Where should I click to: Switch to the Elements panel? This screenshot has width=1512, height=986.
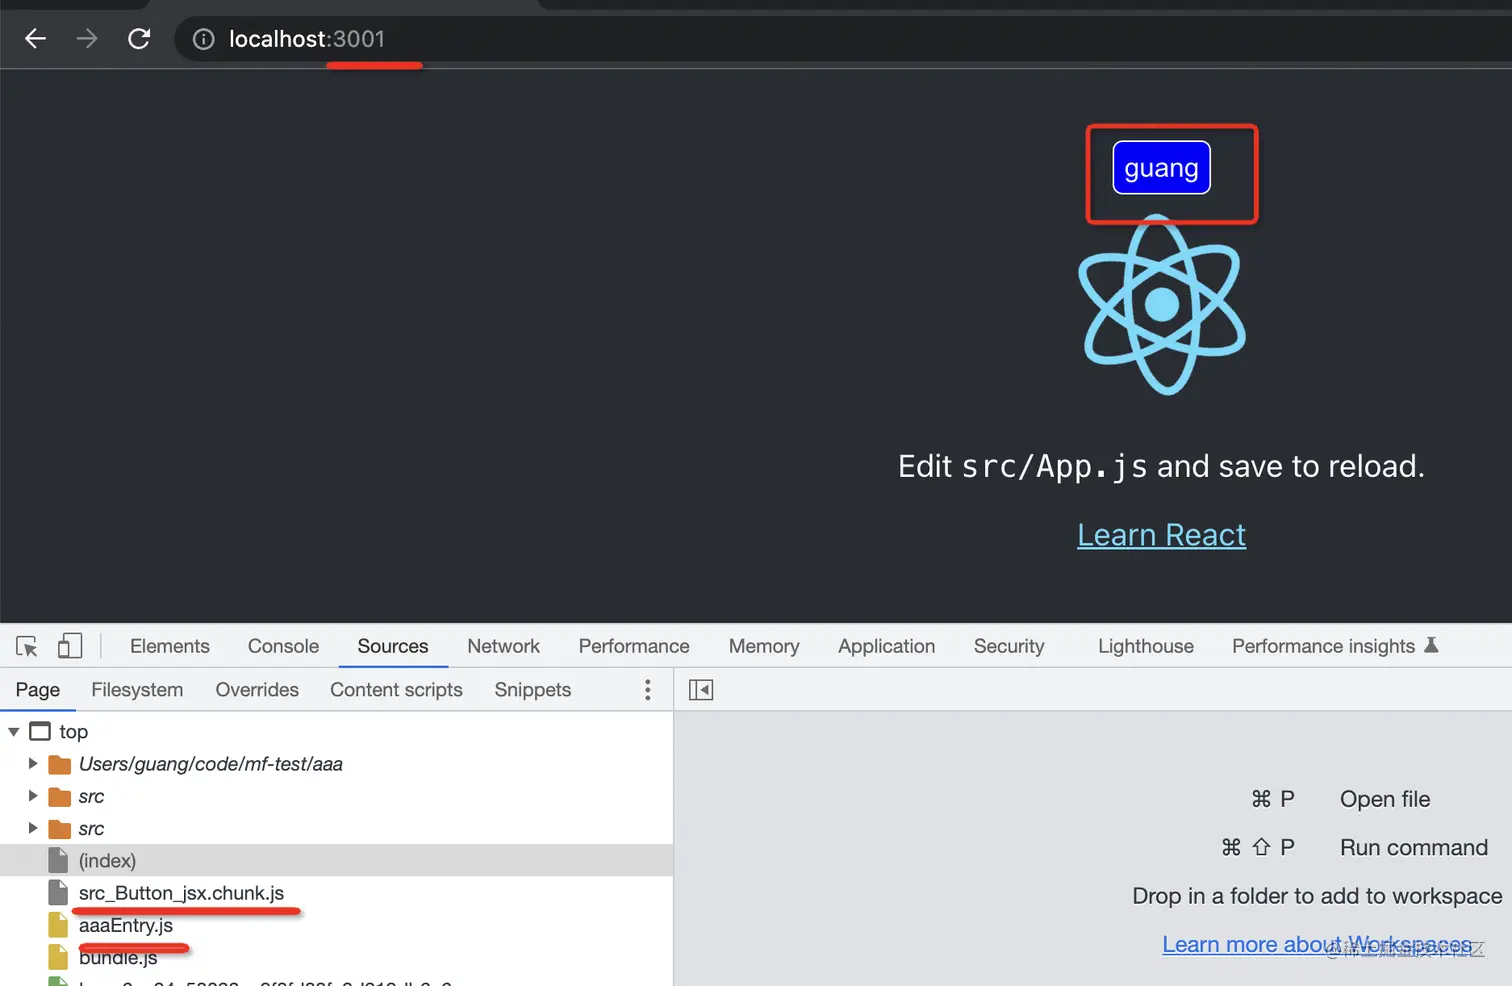[x=170, y=646]
